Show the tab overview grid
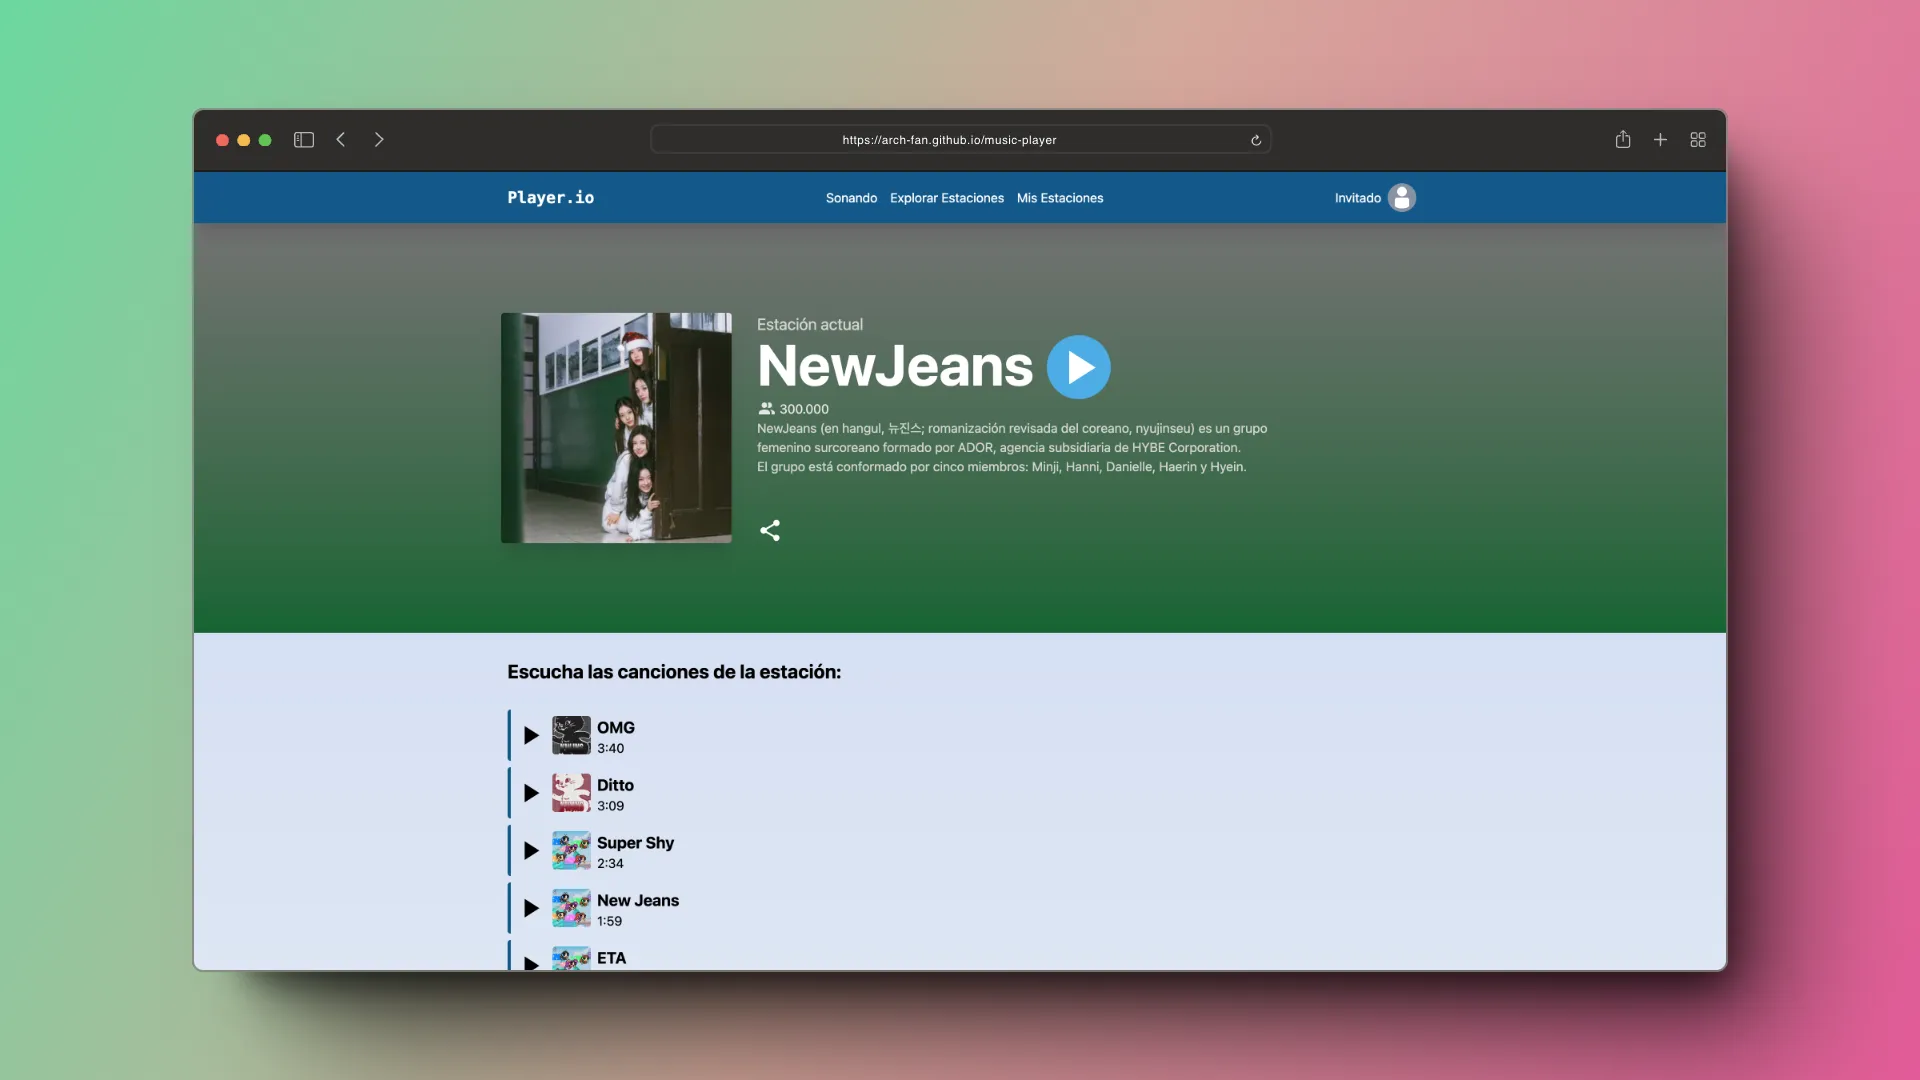 click(x=1698, y=140)
